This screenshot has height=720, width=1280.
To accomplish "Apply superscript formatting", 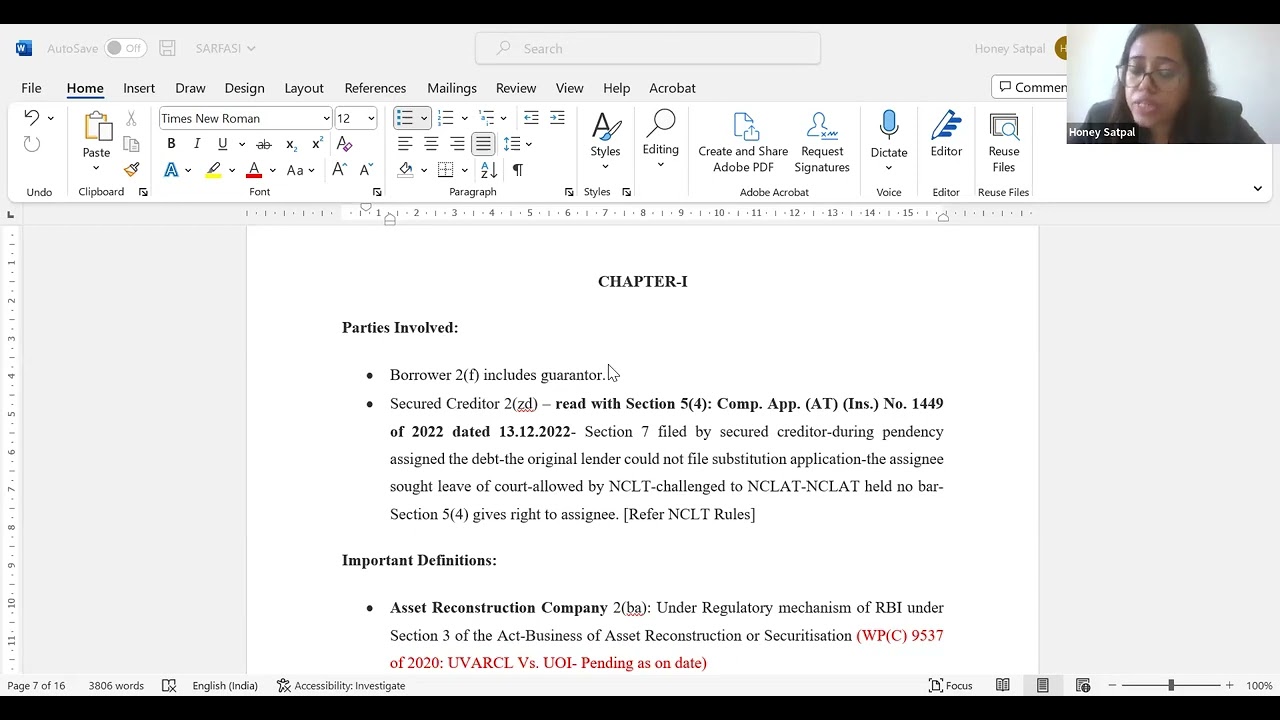I will tap(317, 144).
